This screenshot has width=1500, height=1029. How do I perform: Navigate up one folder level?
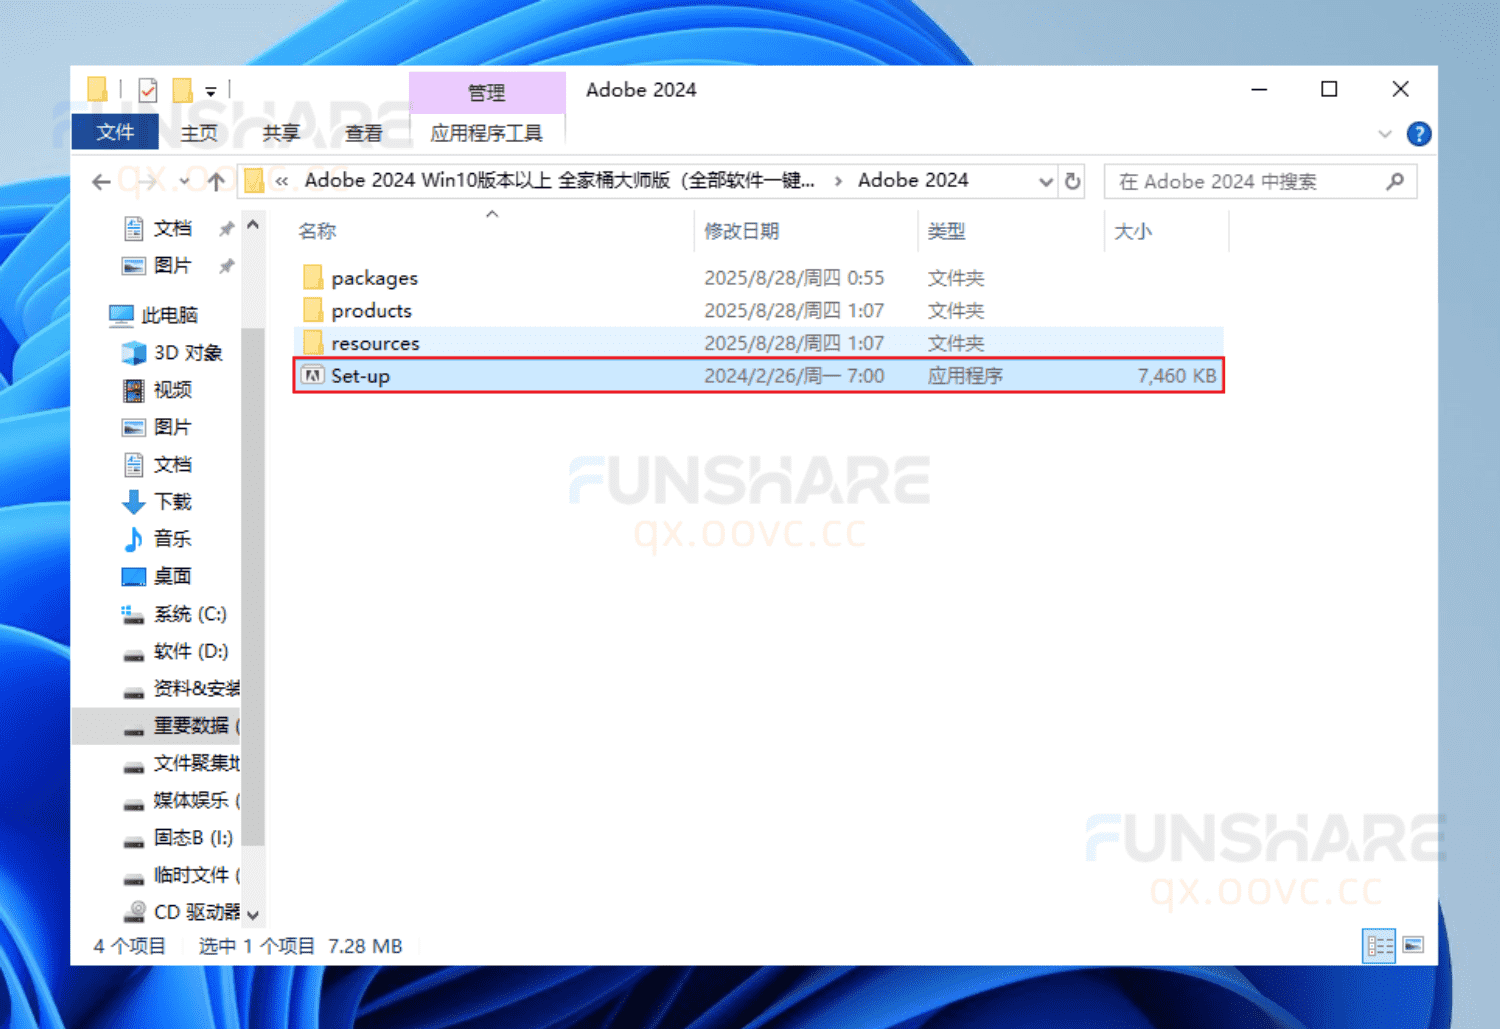point(217,181)
